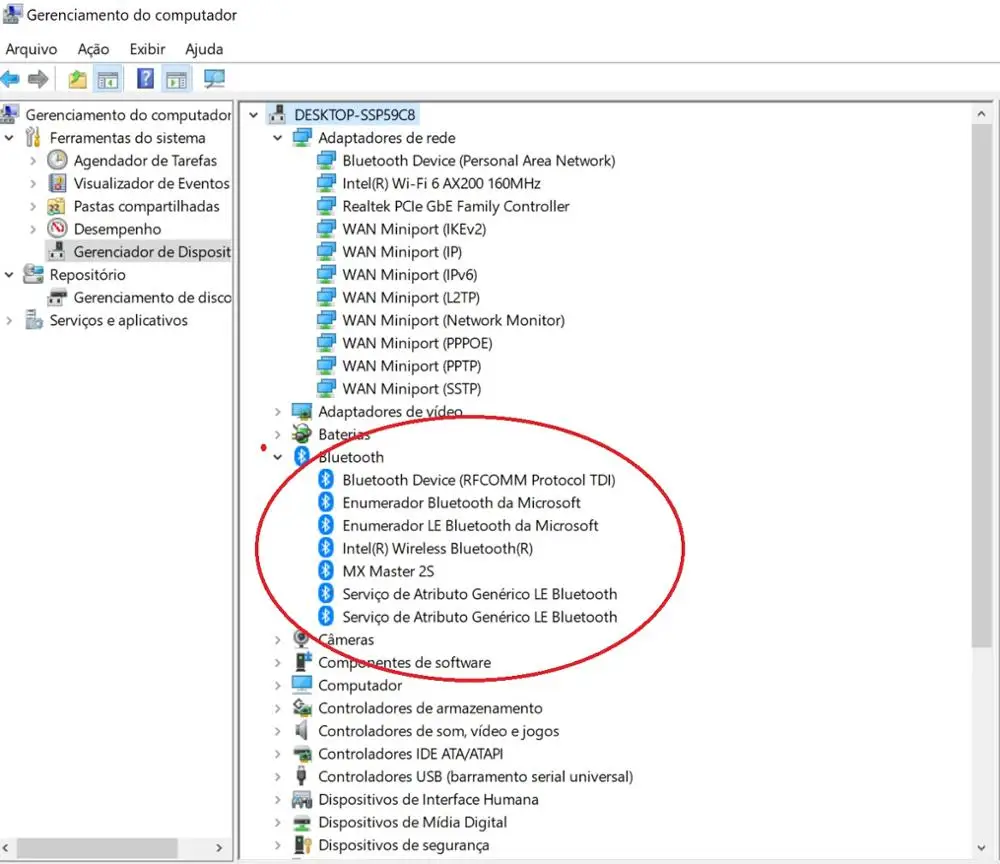This screenshot has height=864, width=1000.
Task: Click the Agendador de Tarefas clock icon
Action: [57, 160]
